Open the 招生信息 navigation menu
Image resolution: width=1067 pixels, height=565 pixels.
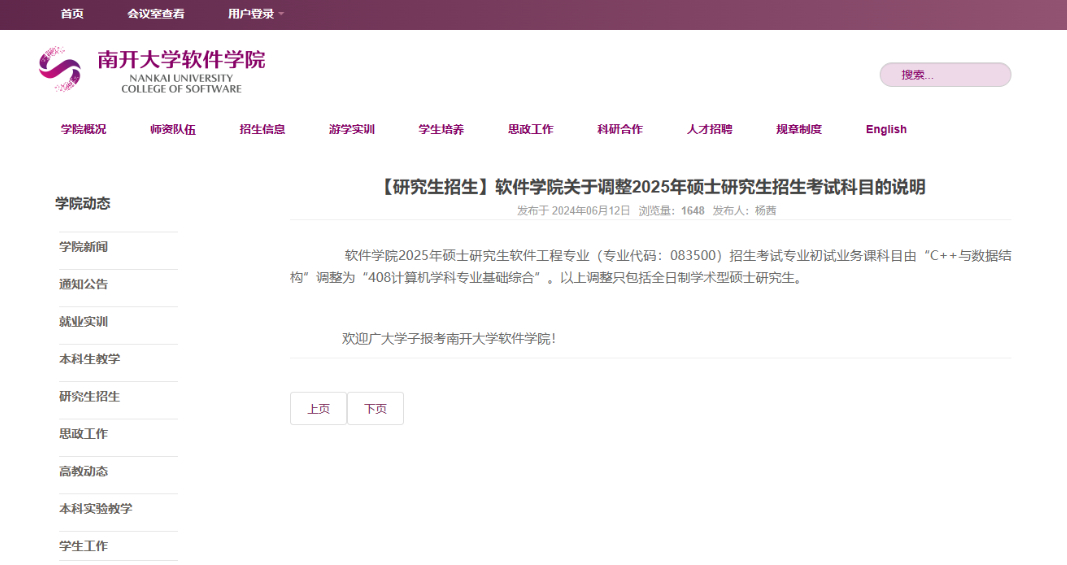[263, 129]
